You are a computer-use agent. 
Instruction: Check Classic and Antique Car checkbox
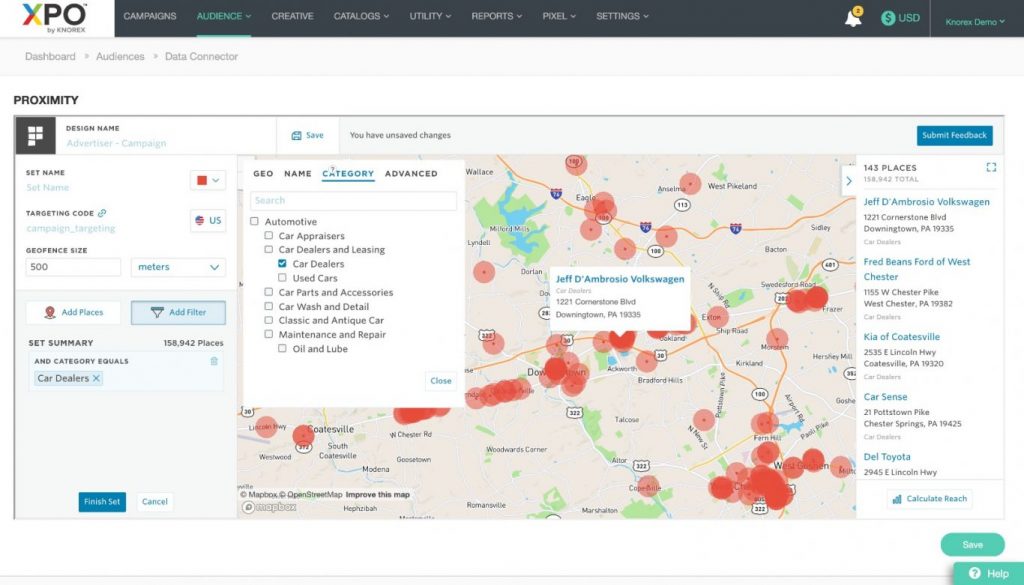point(268,320)
